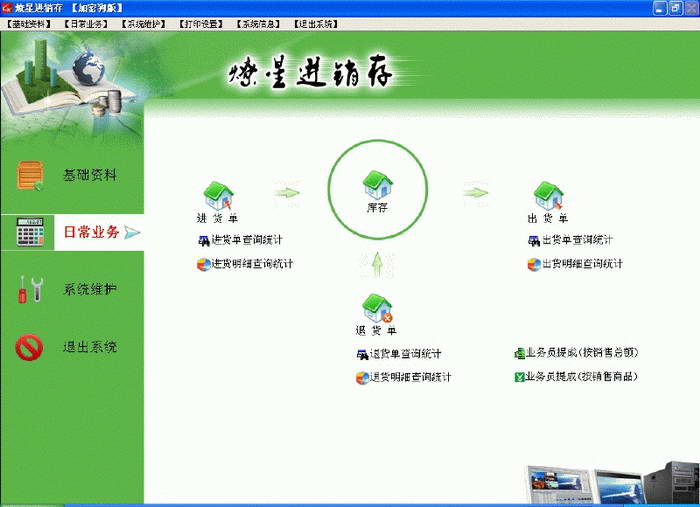The height and width of the screenshot is (507, 700).
Task: Open 业务员提成(按销售商品) report
Action: 576,377
